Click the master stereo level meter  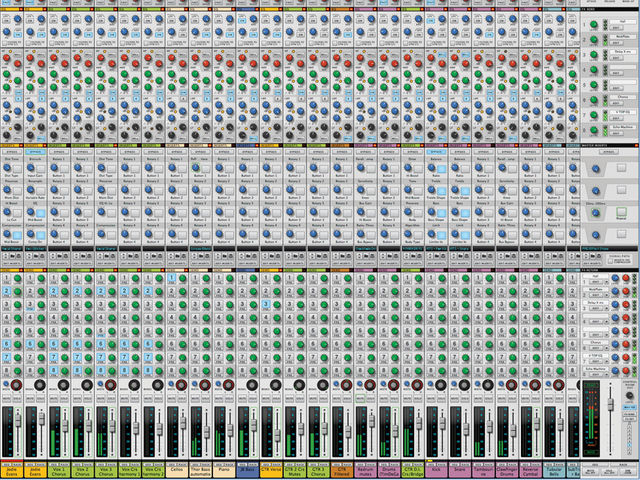click(x=591, y=419)
